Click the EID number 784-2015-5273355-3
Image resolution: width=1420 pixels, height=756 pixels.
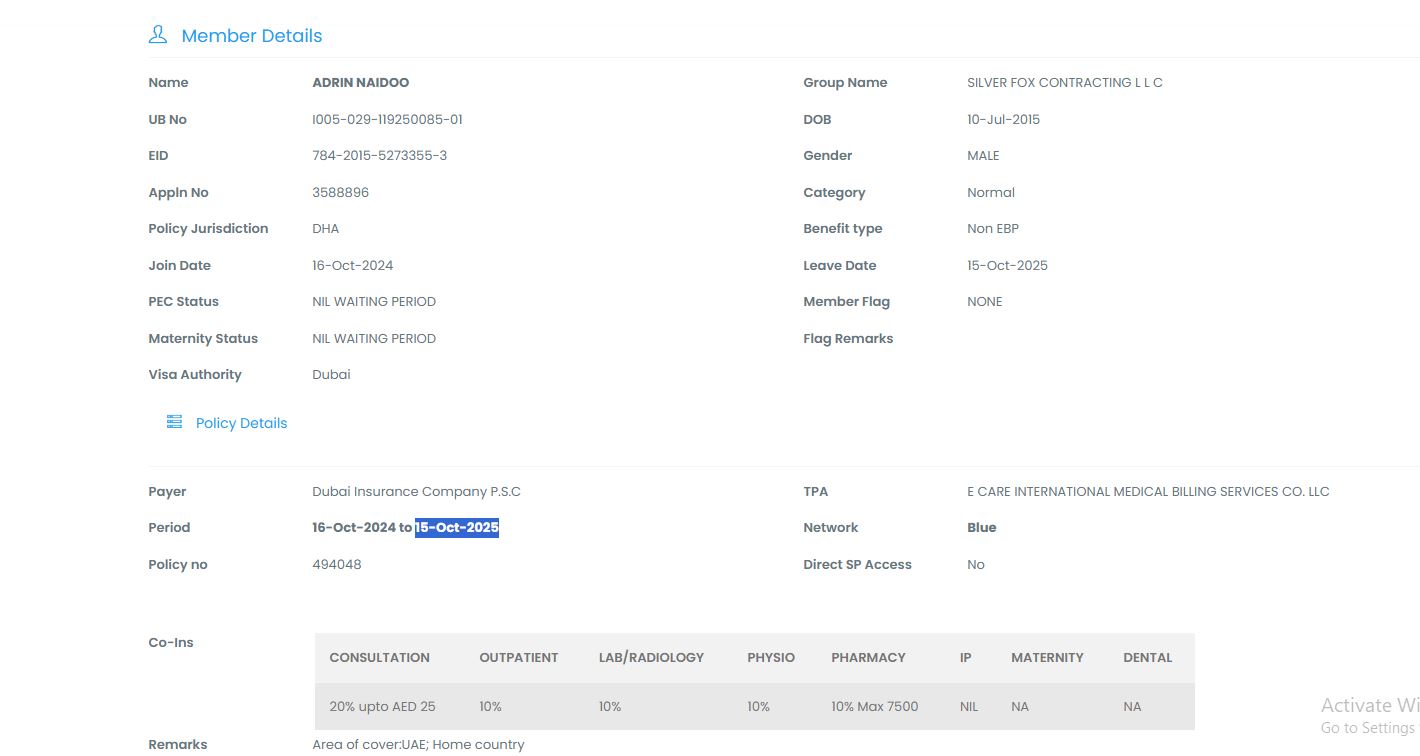(x=379, y=156)
